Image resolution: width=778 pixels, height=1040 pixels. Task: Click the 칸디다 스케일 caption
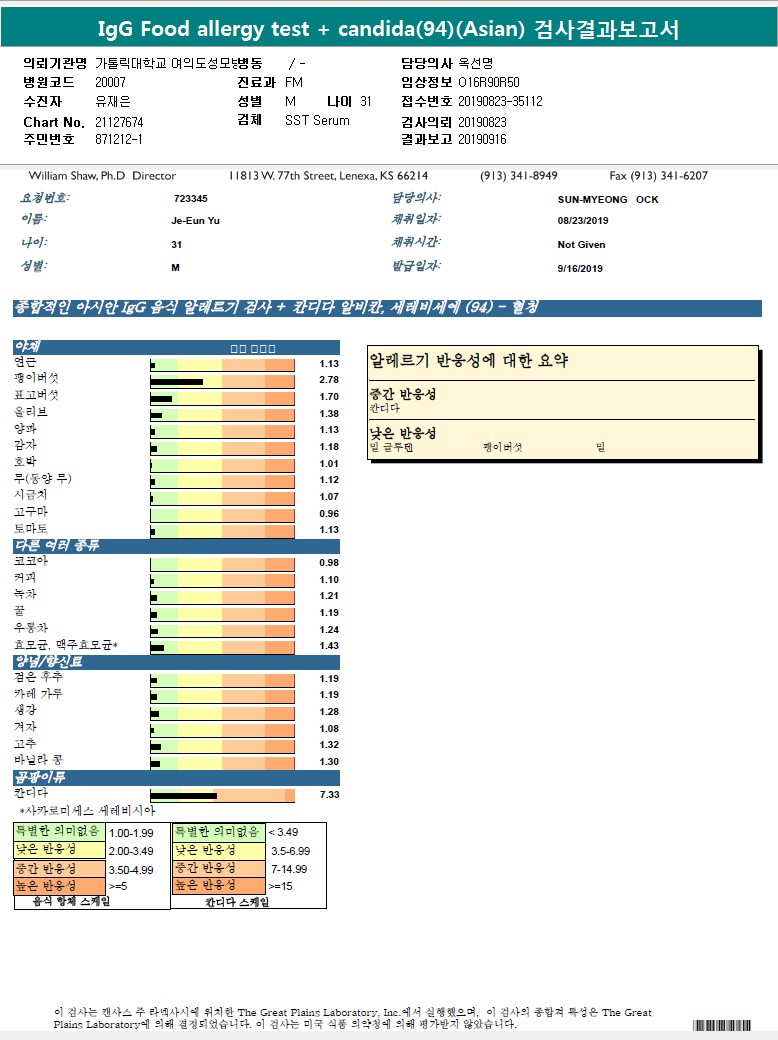[x=237, y=902]
